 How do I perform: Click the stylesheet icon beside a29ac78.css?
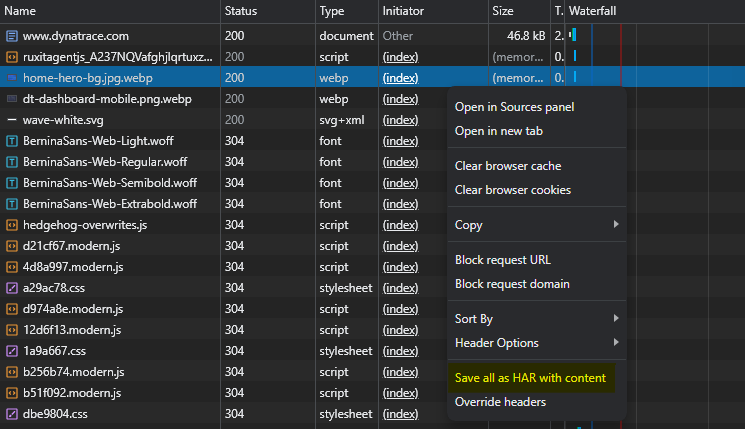click(12, 288)
